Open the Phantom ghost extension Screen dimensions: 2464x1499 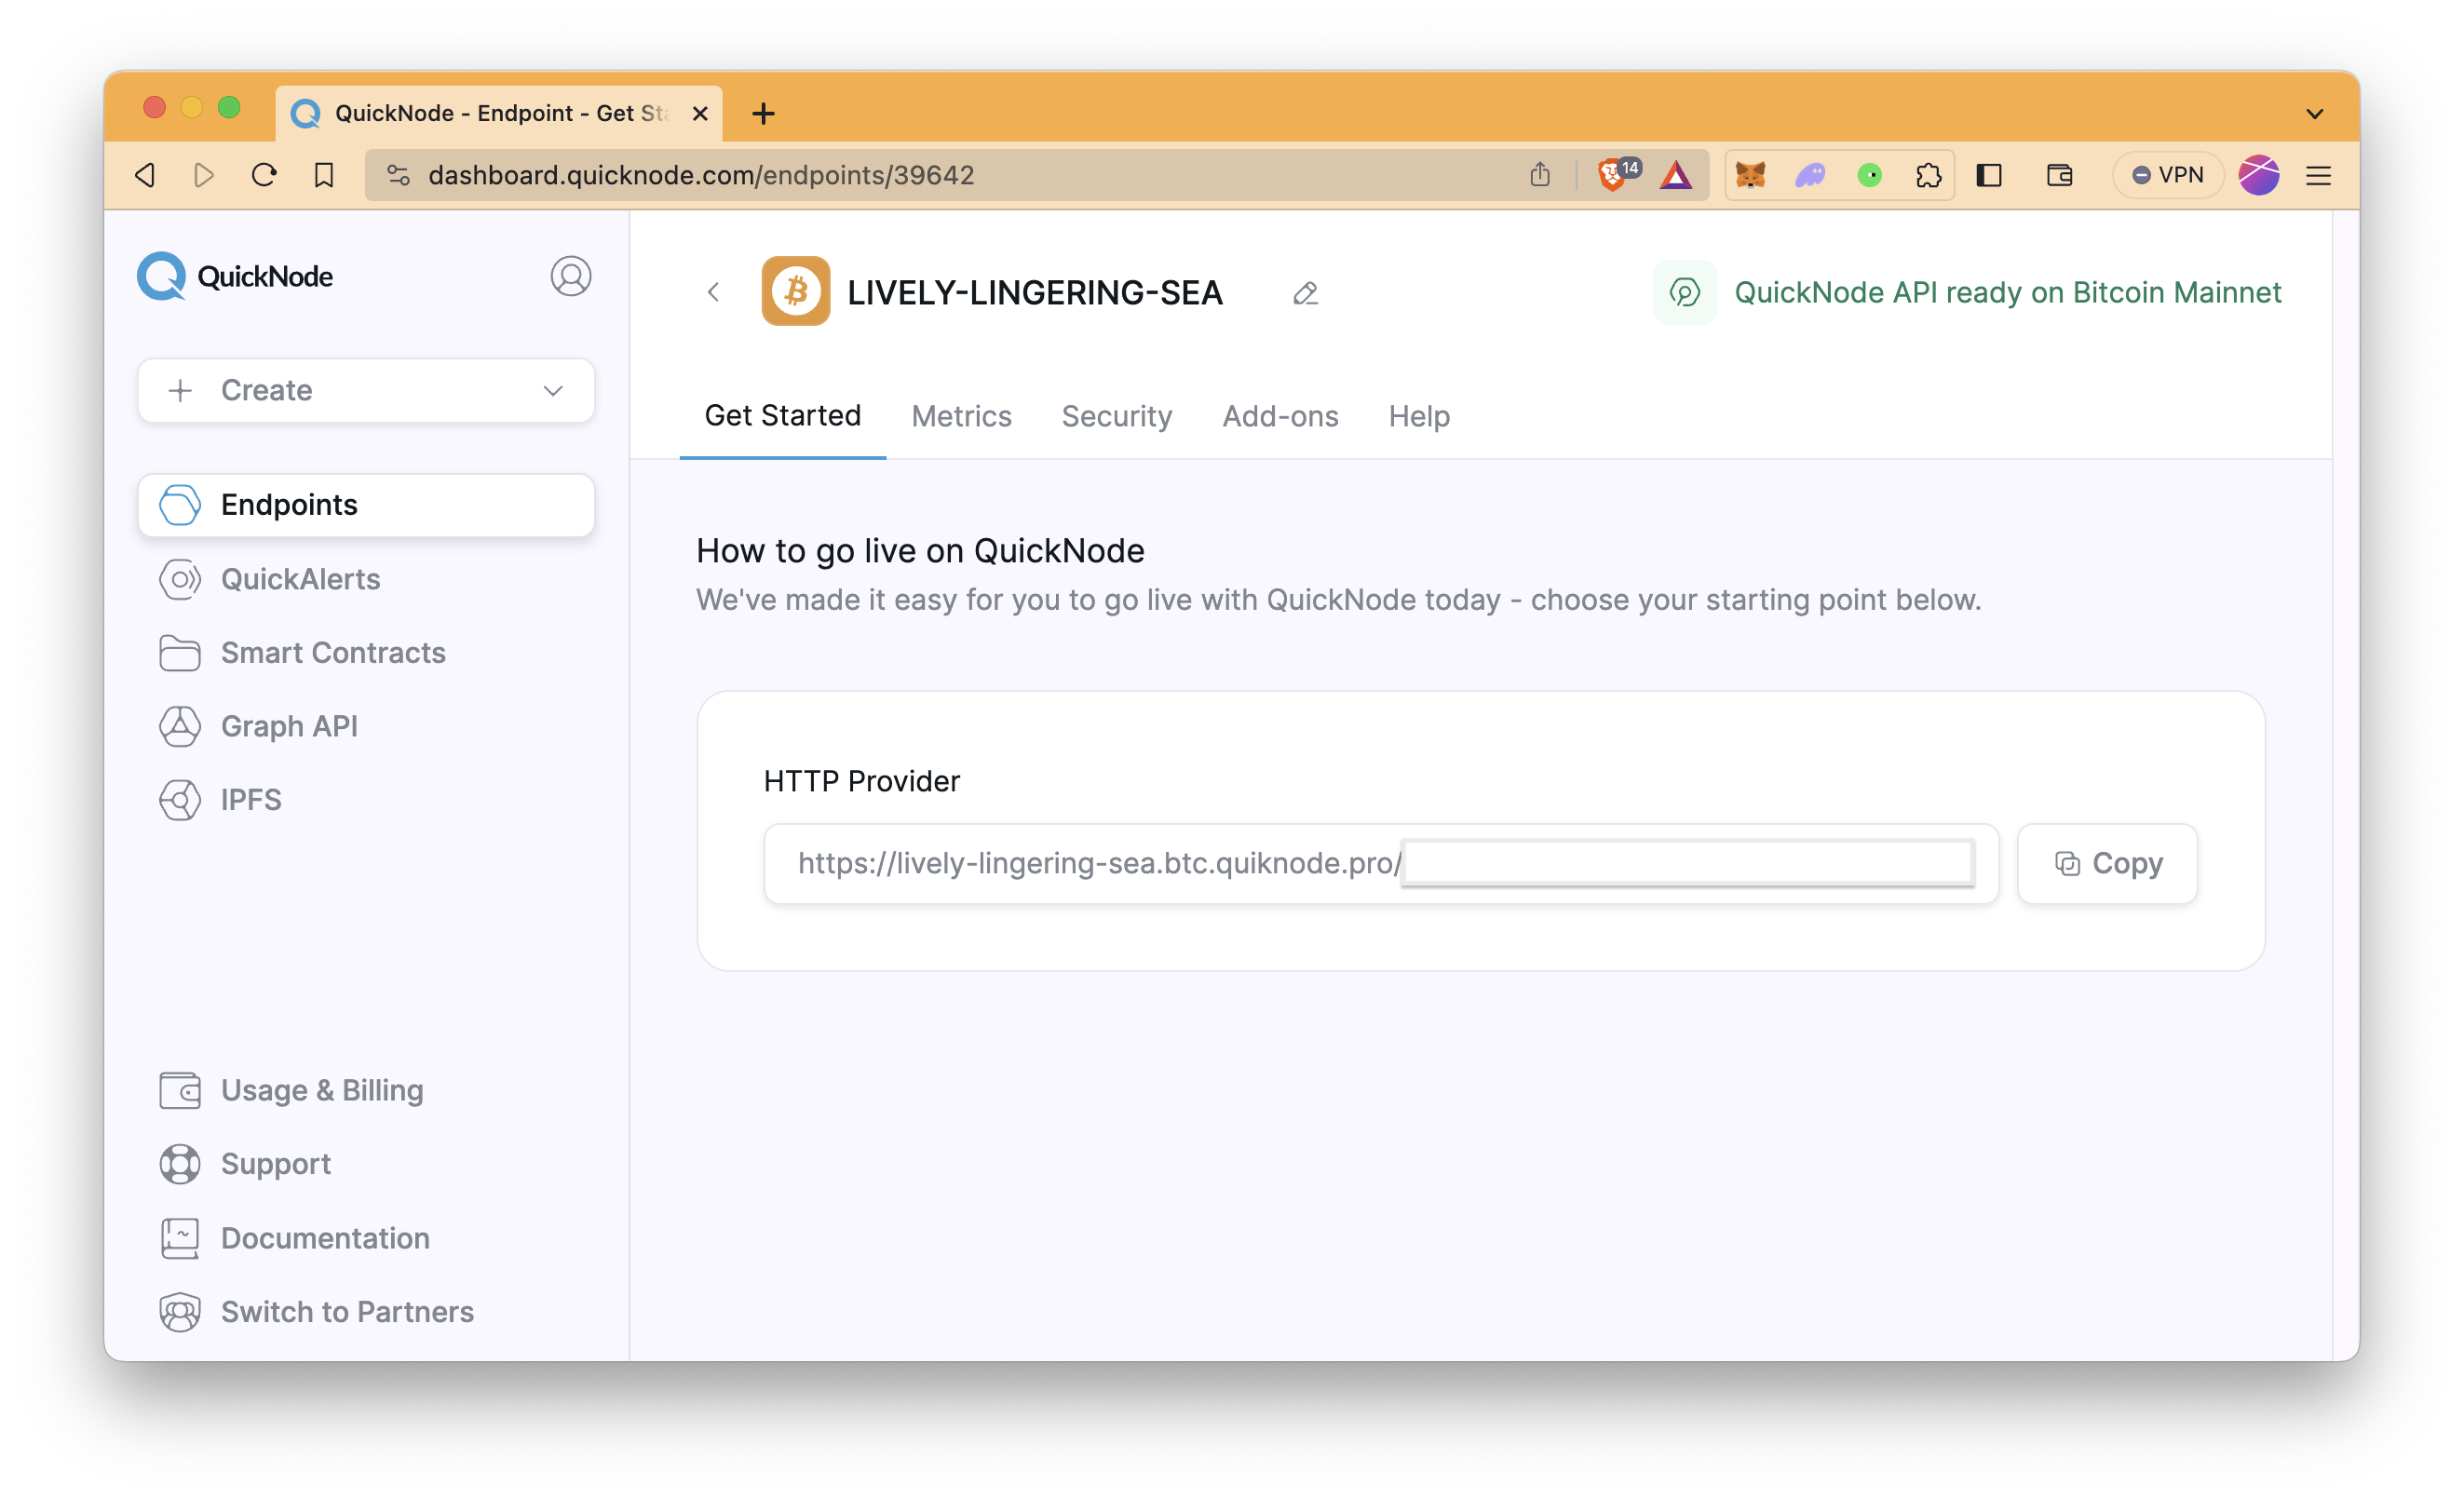pos(1810,175)
